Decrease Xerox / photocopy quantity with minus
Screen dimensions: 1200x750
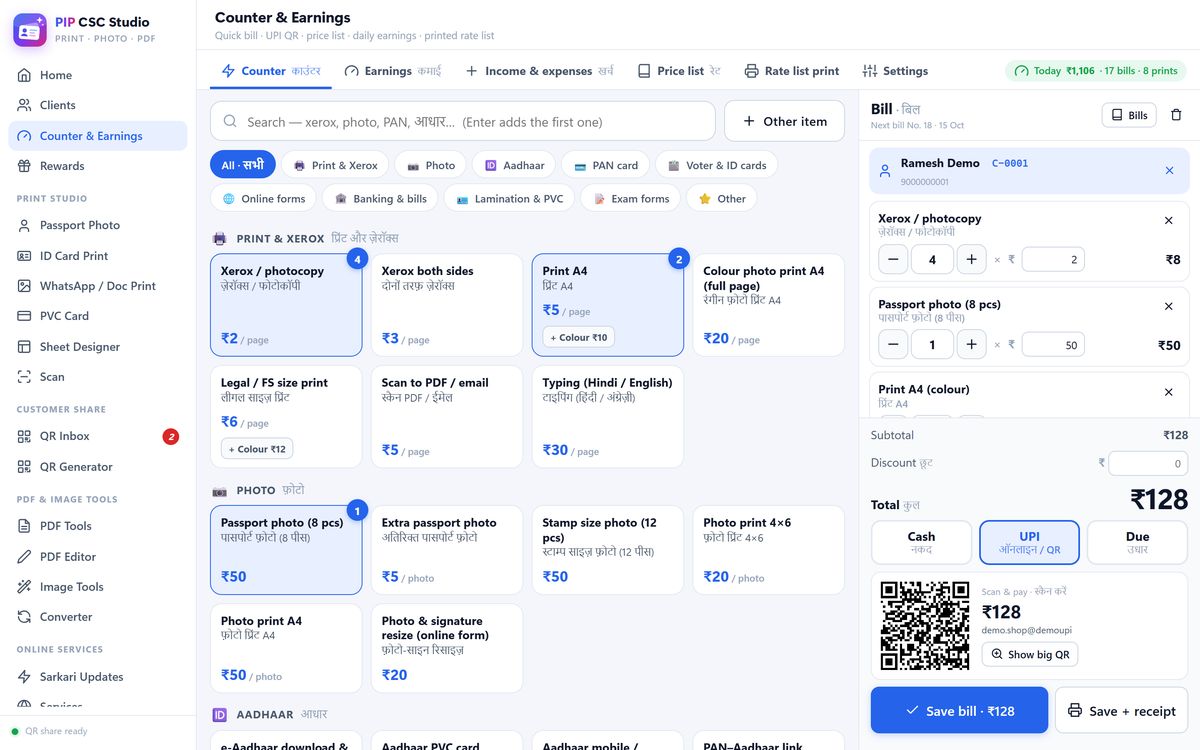(893, 260)
